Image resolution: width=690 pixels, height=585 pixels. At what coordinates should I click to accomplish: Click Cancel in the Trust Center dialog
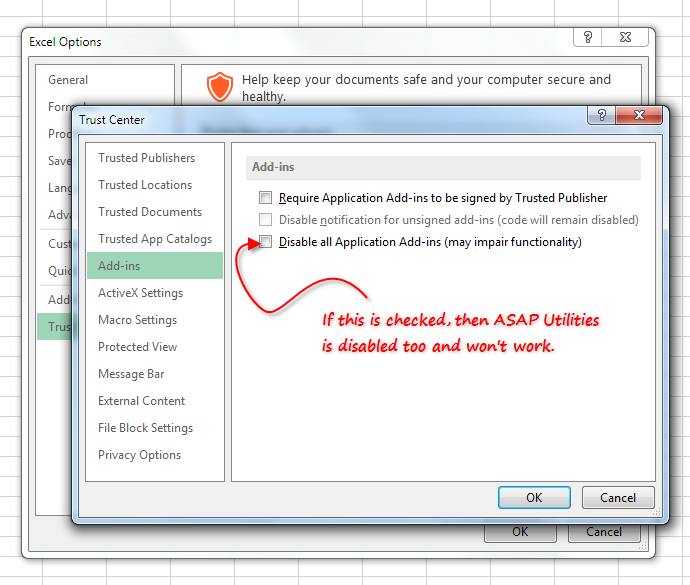pos(618,497)
